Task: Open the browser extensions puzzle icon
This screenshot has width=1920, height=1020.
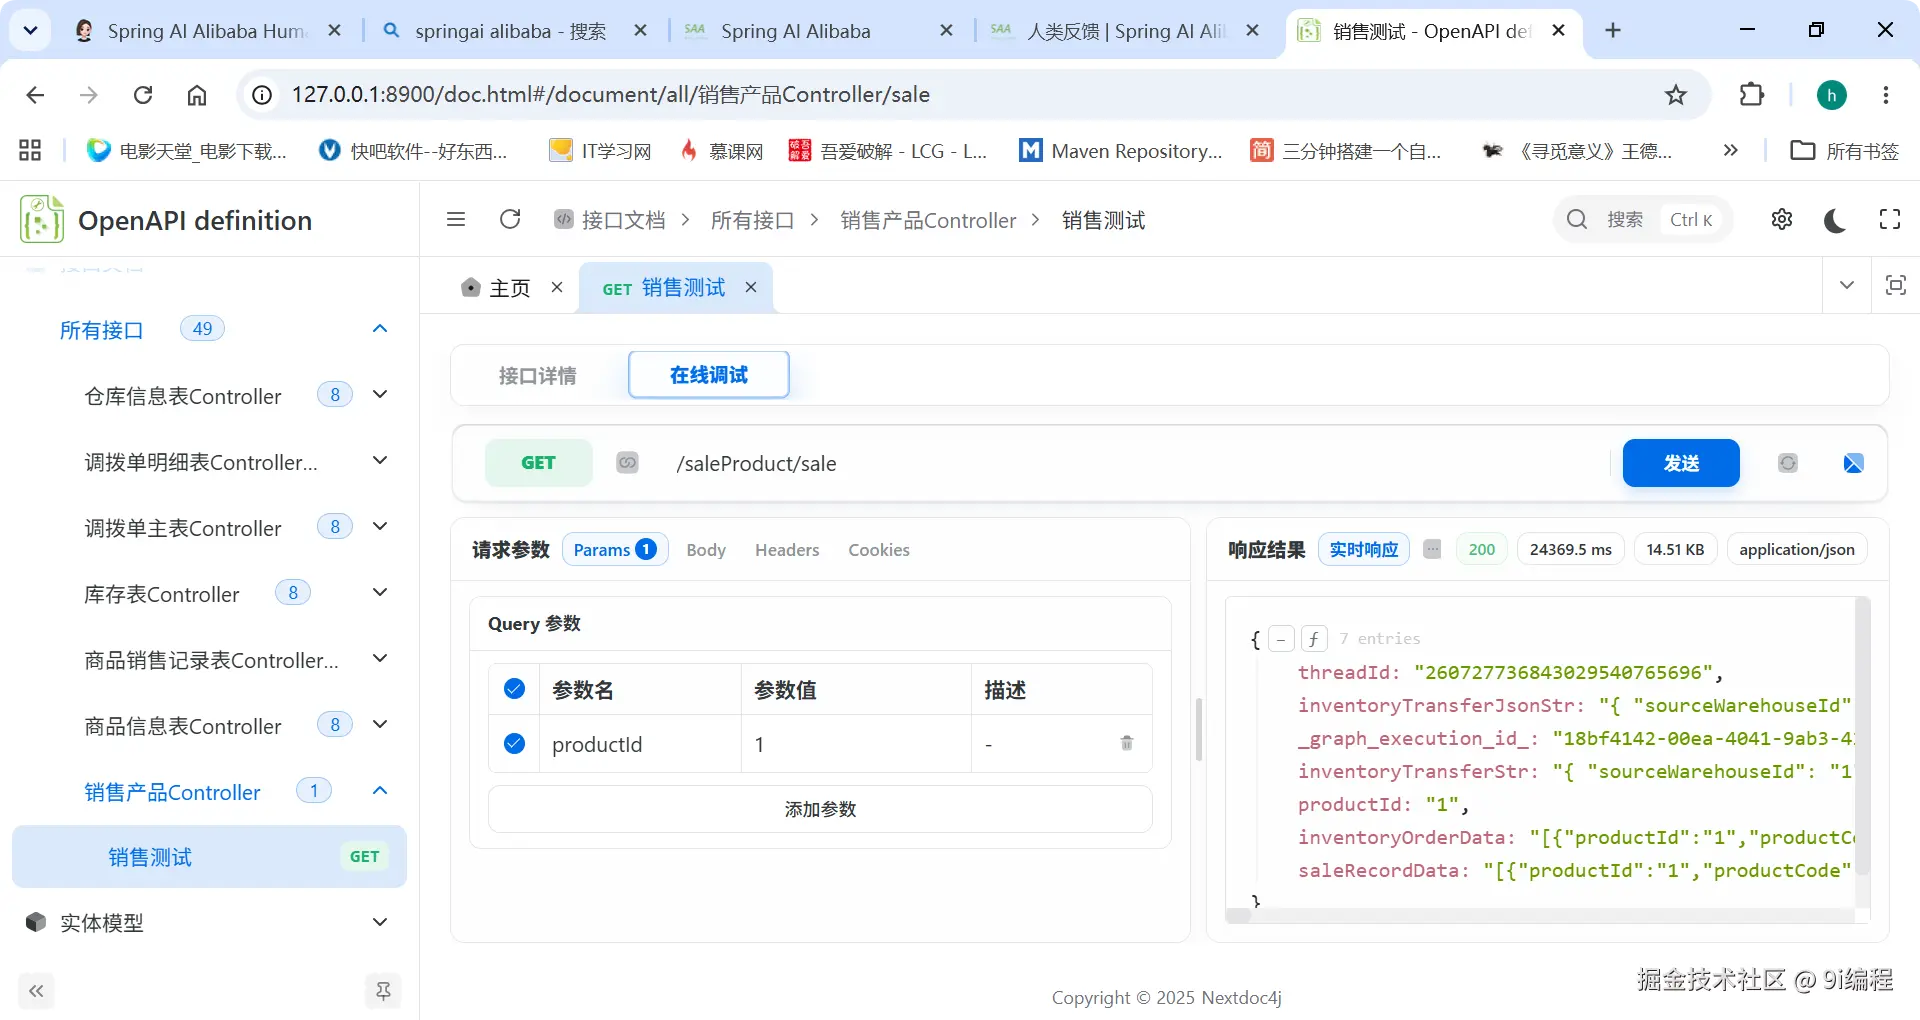Action: 1752,95
